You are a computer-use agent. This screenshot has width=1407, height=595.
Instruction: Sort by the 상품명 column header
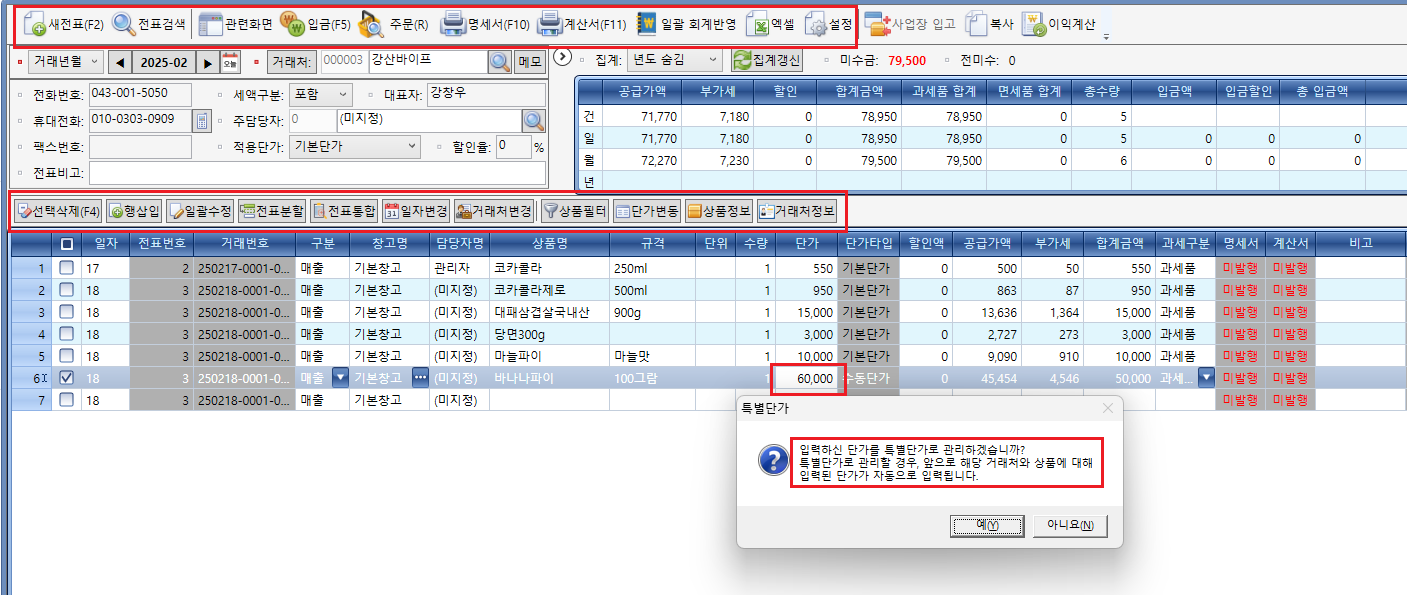click(x=549, y=243)
